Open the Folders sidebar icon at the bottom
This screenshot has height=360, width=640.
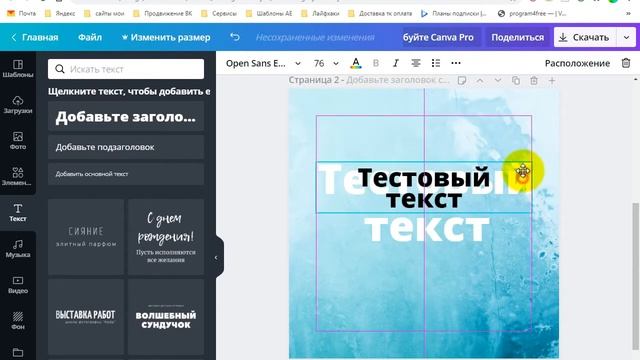[18, 352]
